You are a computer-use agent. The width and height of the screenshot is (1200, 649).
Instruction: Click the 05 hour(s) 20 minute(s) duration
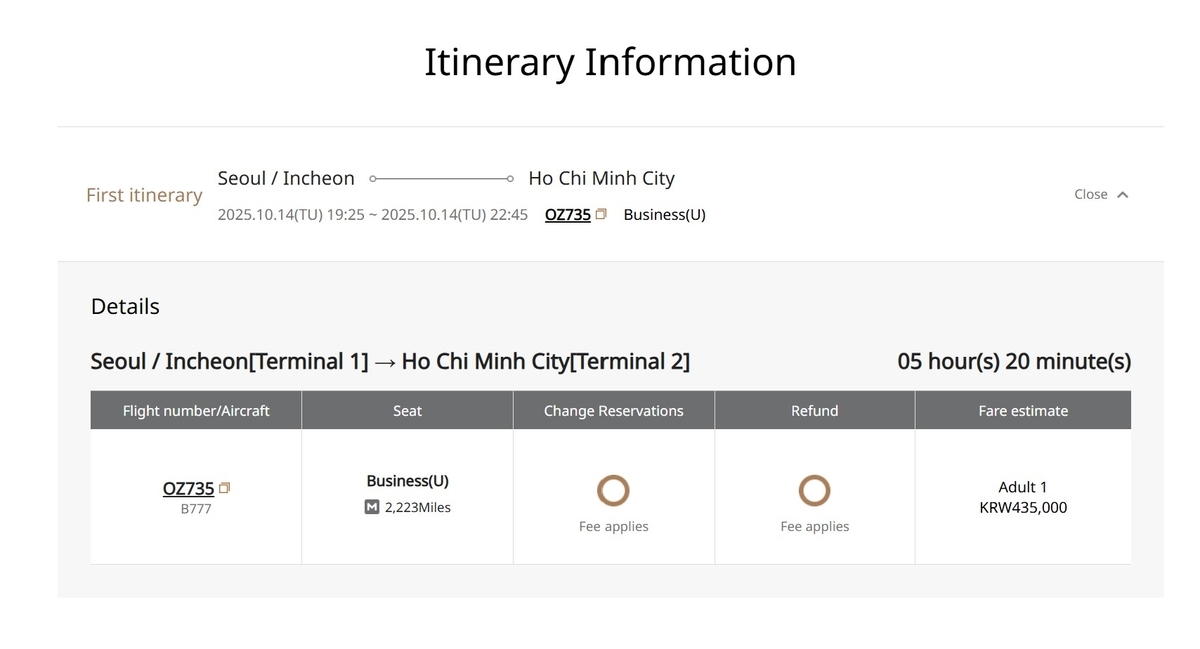[x=1014, y=361]
